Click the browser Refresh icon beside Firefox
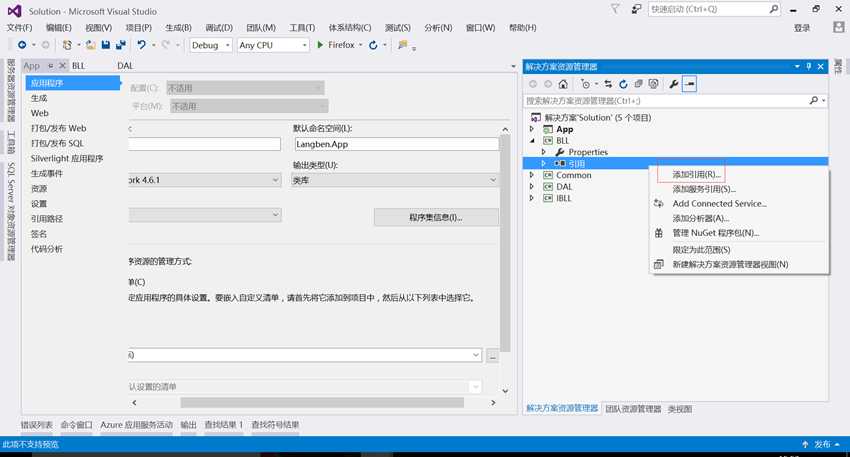Screen dimensions: 850x457 point(373,45)
